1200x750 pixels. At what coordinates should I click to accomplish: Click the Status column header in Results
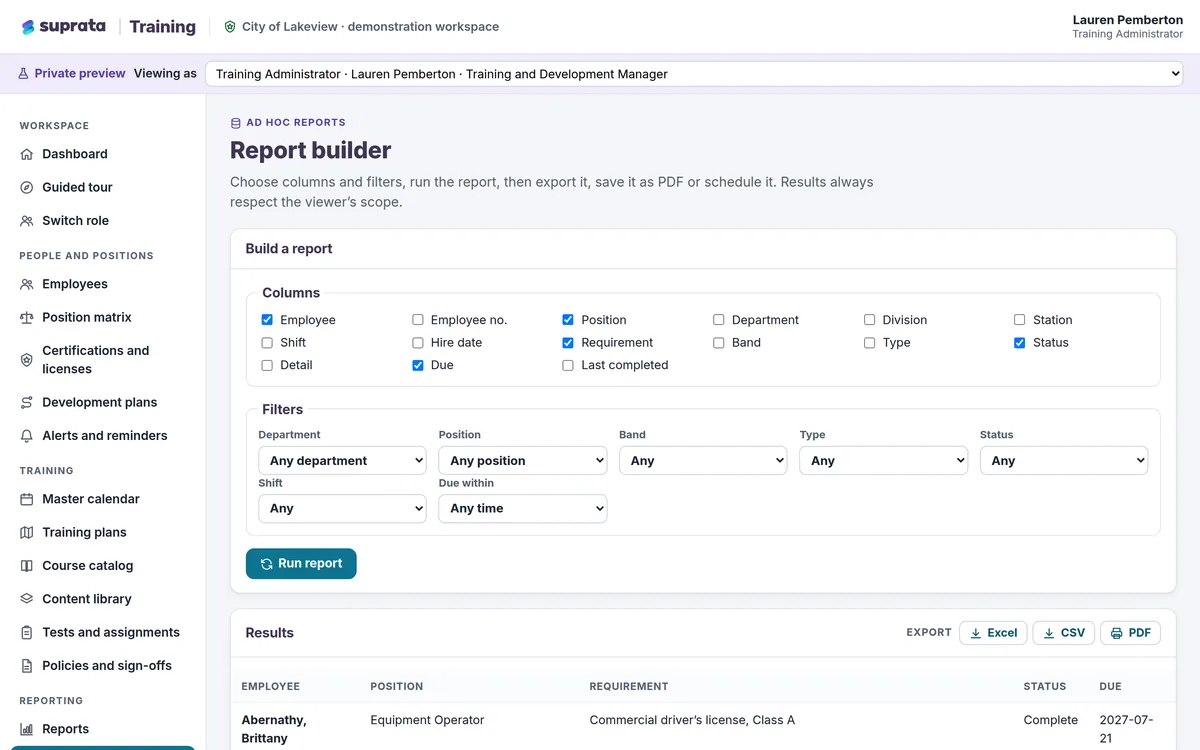tap(1045, 687)
